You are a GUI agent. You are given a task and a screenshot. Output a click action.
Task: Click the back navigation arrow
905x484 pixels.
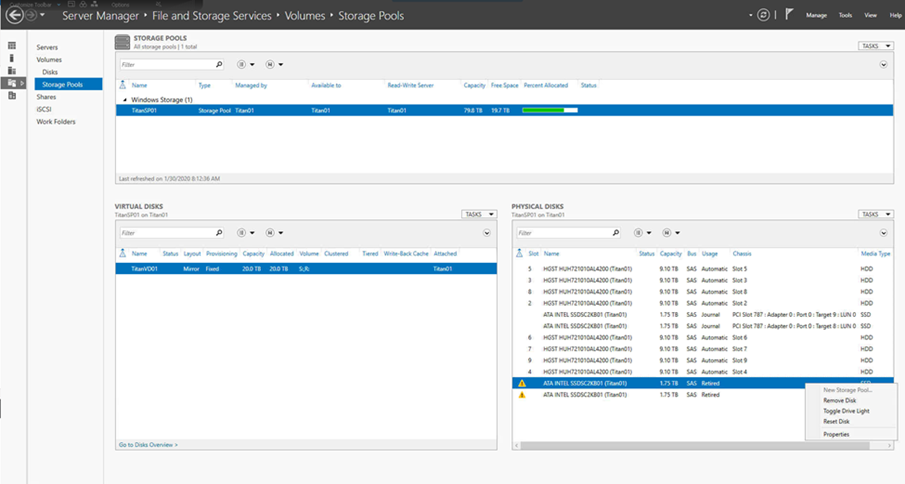[x=15, y=15]
